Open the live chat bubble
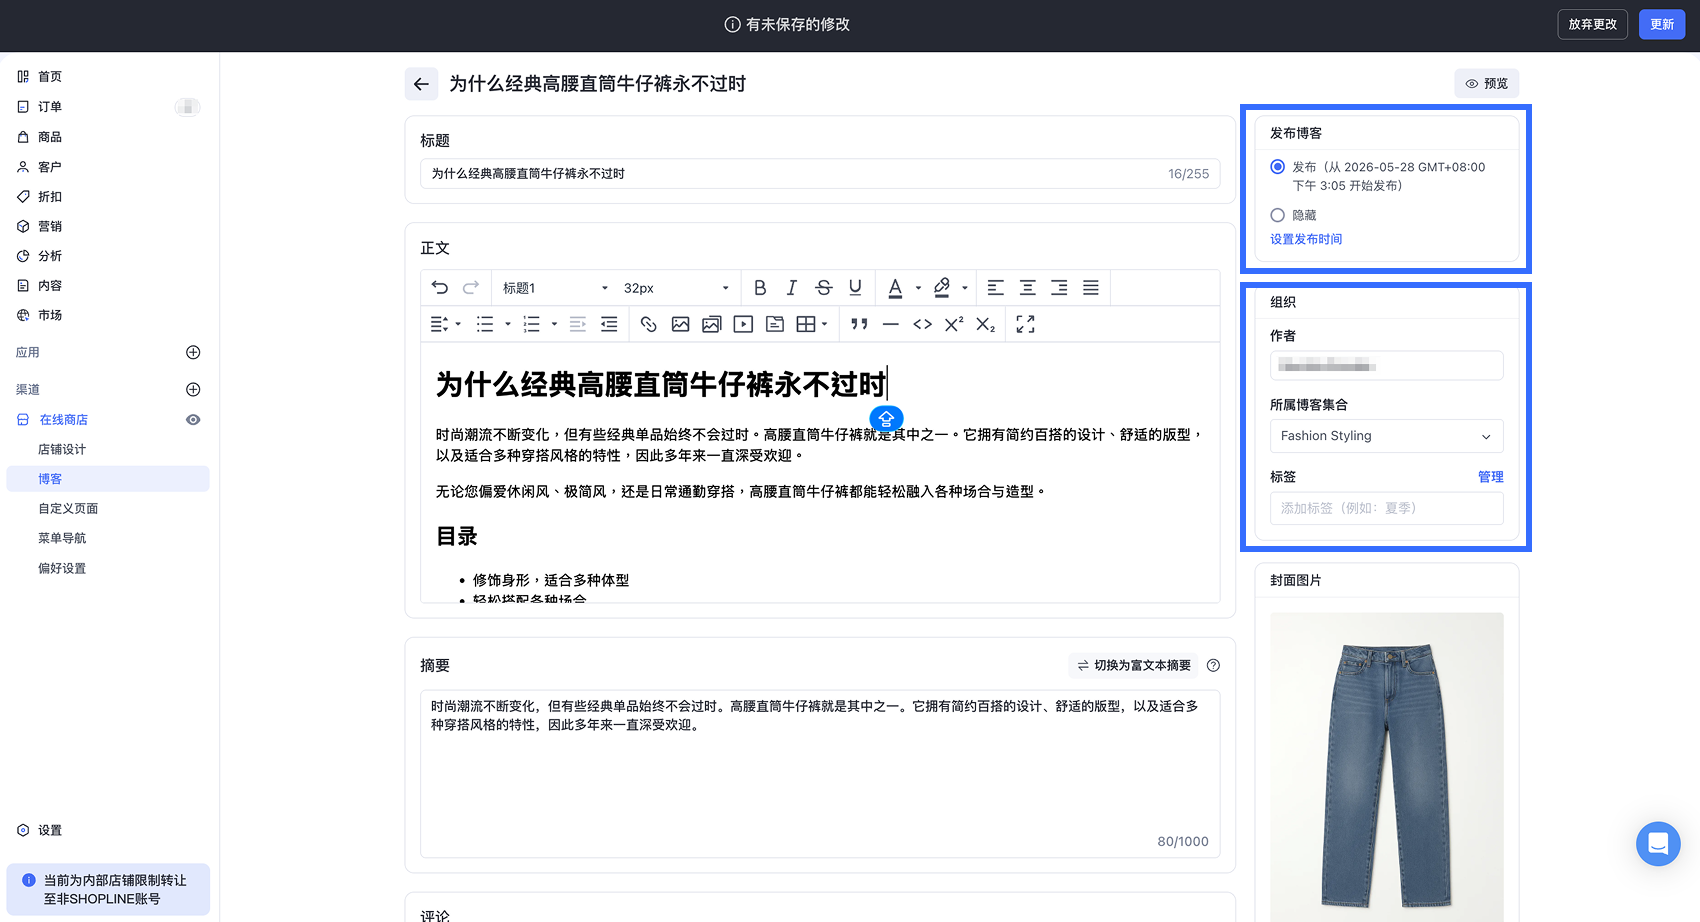The height and width of the screenshot is (922, 1700). point(1658,844)
